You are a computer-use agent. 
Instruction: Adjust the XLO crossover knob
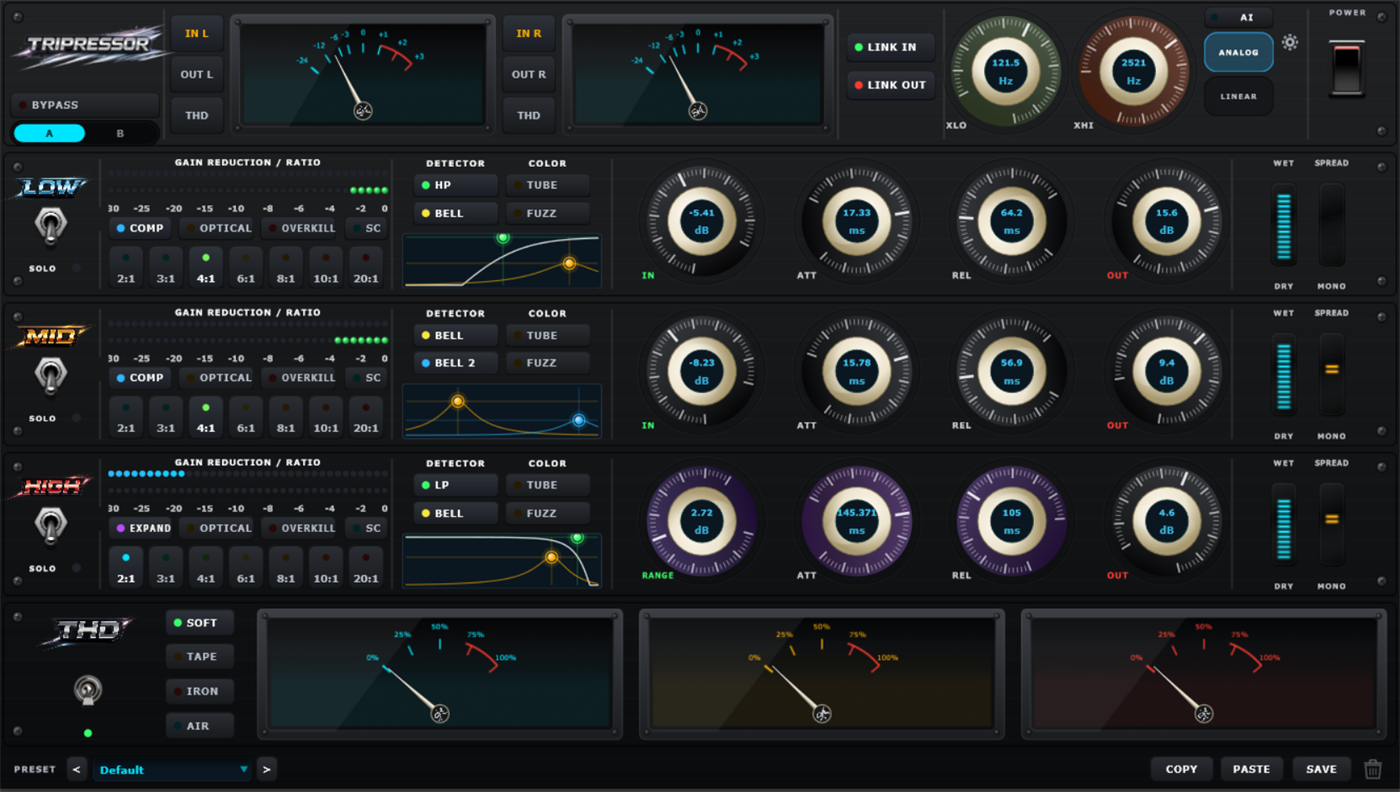(x=1004, y=70)
